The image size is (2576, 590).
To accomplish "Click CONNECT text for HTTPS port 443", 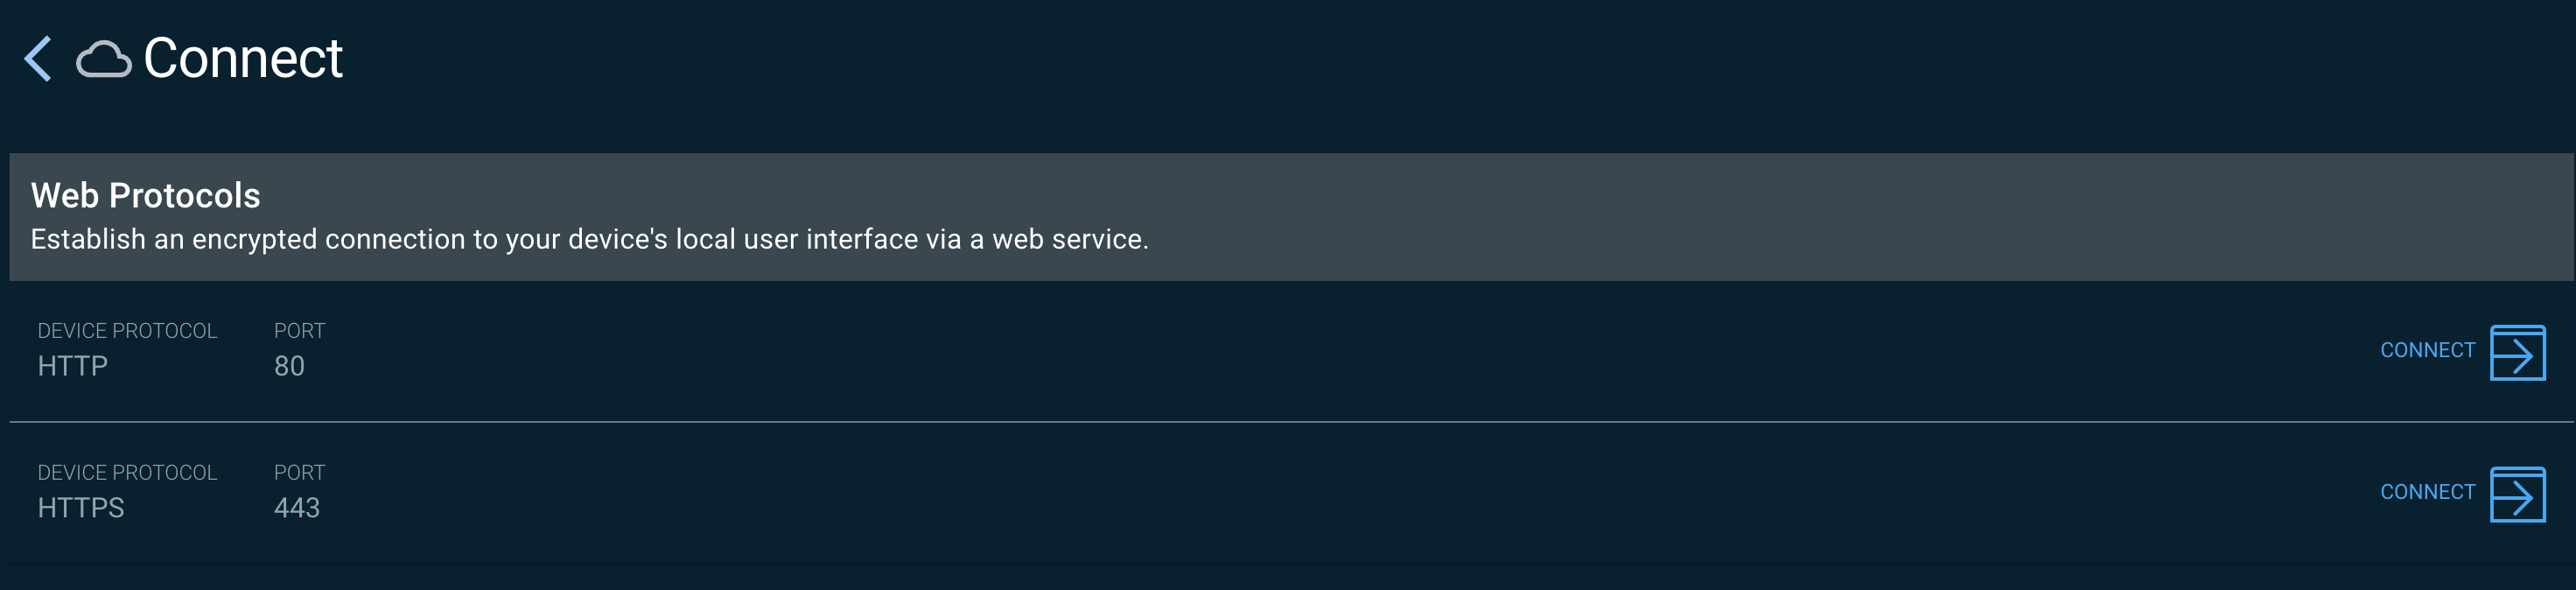I will point(2427,493).
